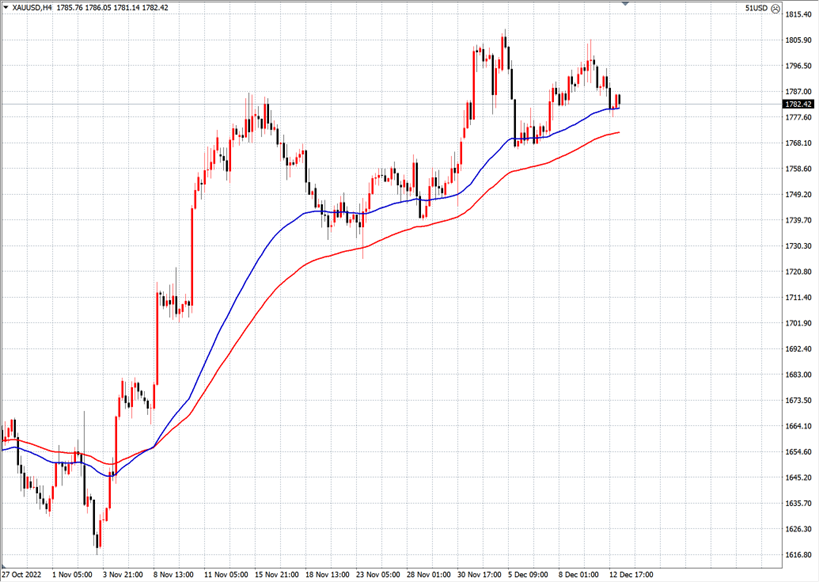Screen dimensions: 819x582
Task: Click the 1654.60 price scale label
Action: [x=798, y=452]
